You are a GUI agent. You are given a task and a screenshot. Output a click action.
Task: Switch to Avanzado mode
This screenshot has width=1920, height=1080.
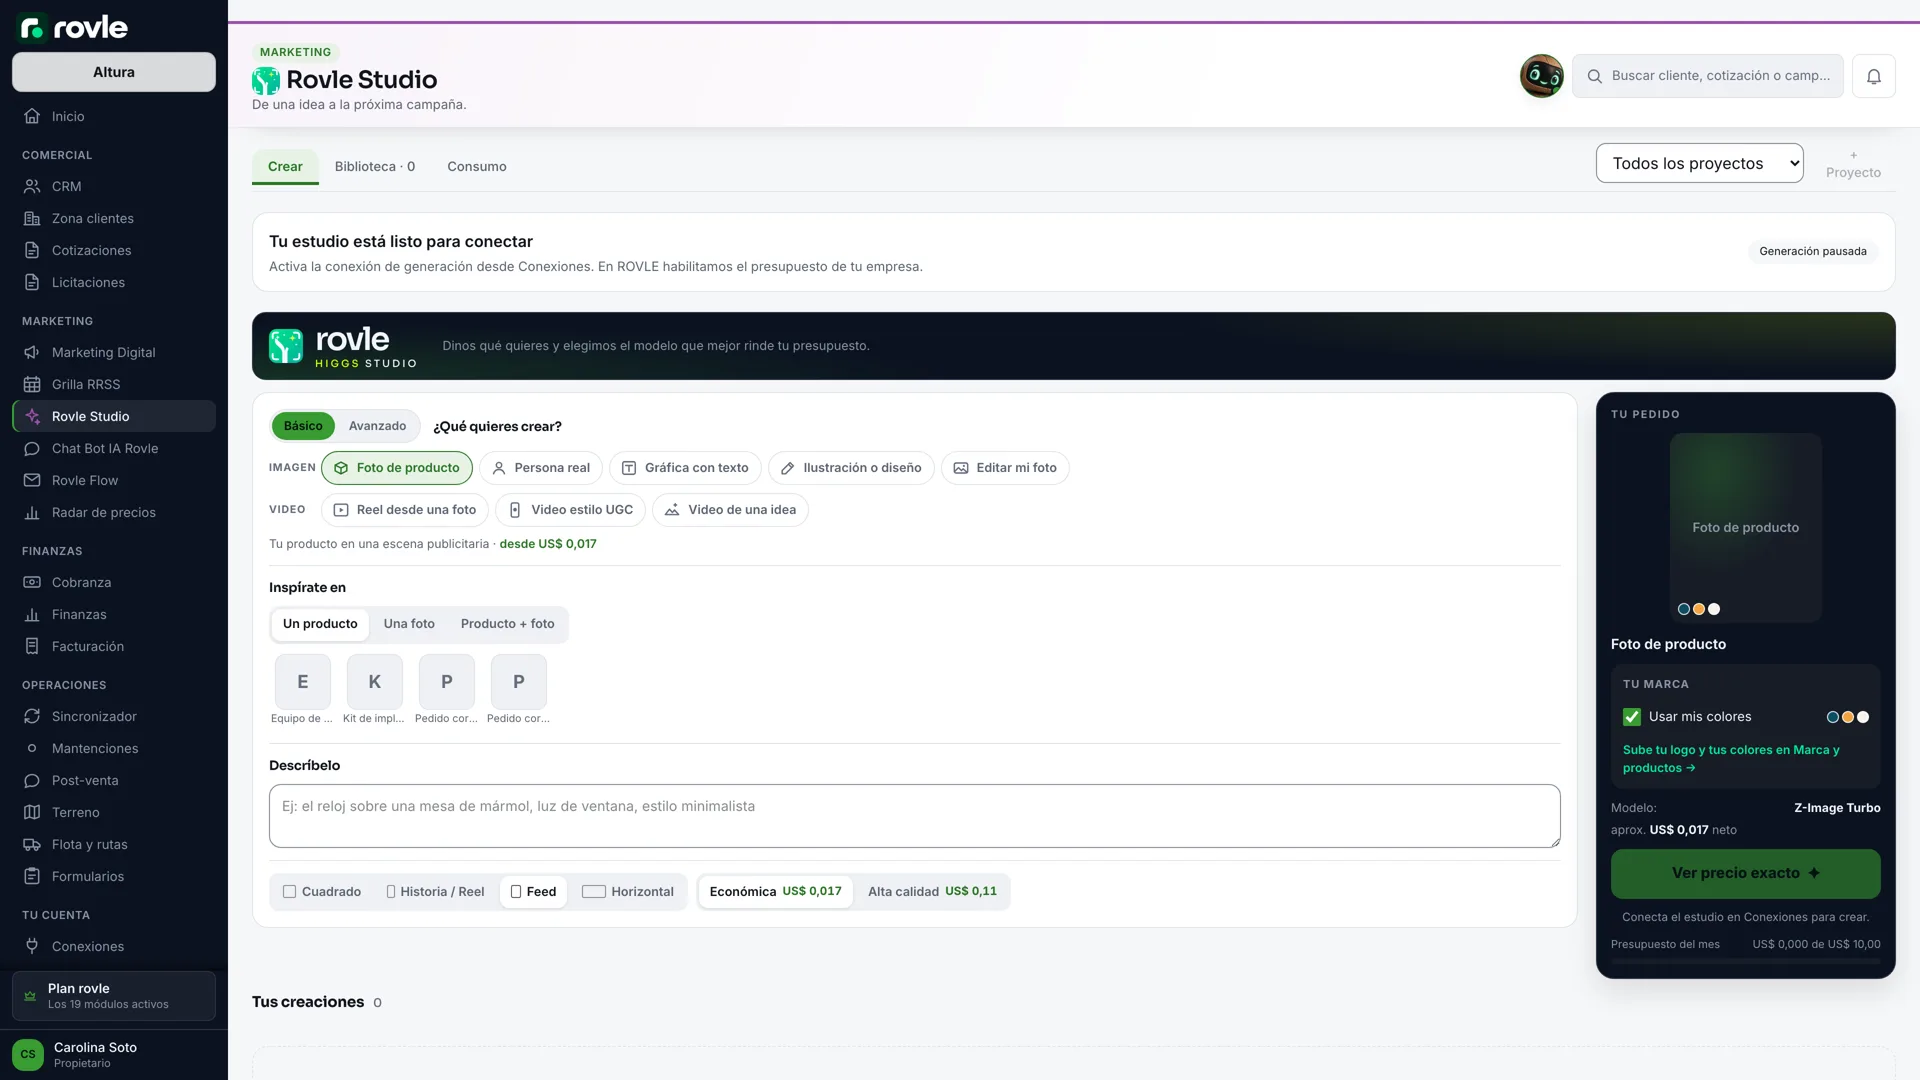(x=377, y=426)
